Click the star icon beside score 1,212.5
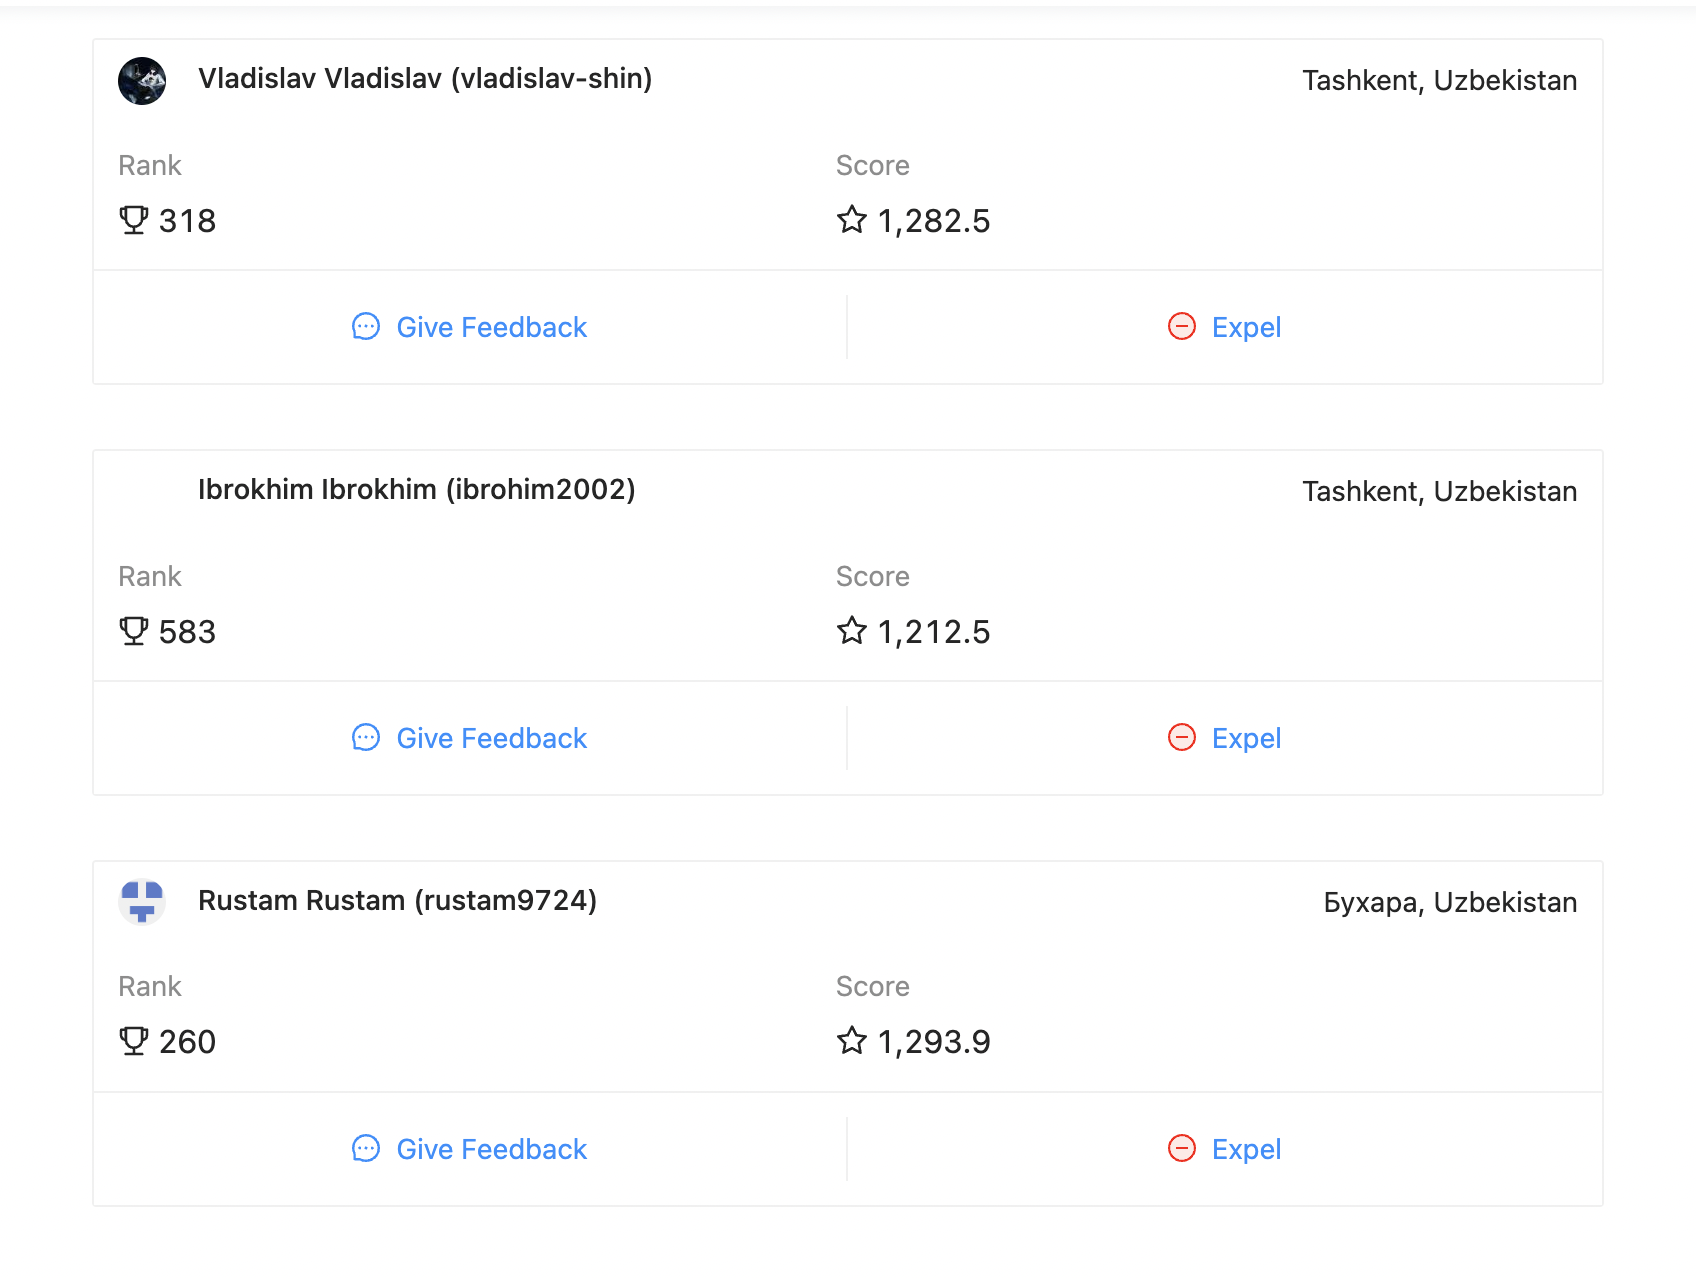Screen dimensions: 1696x1278 tap(852, 631)
